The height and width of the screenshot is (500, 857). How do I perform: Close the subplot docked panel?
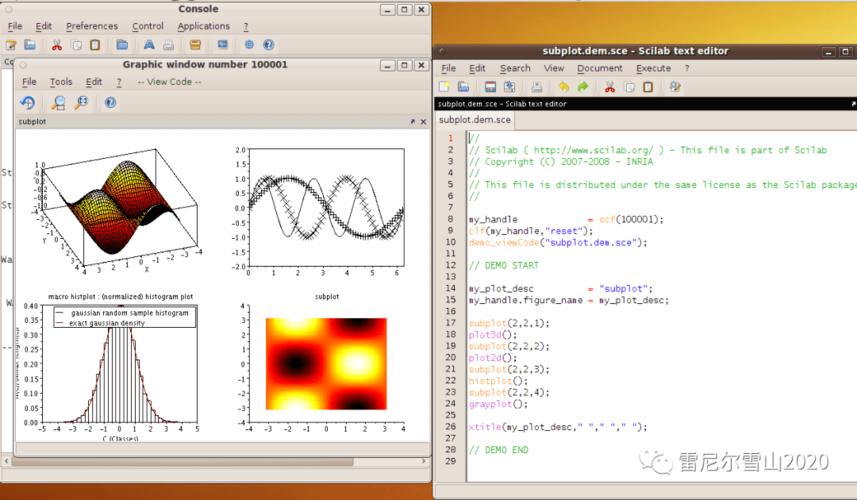coord(423,121)
